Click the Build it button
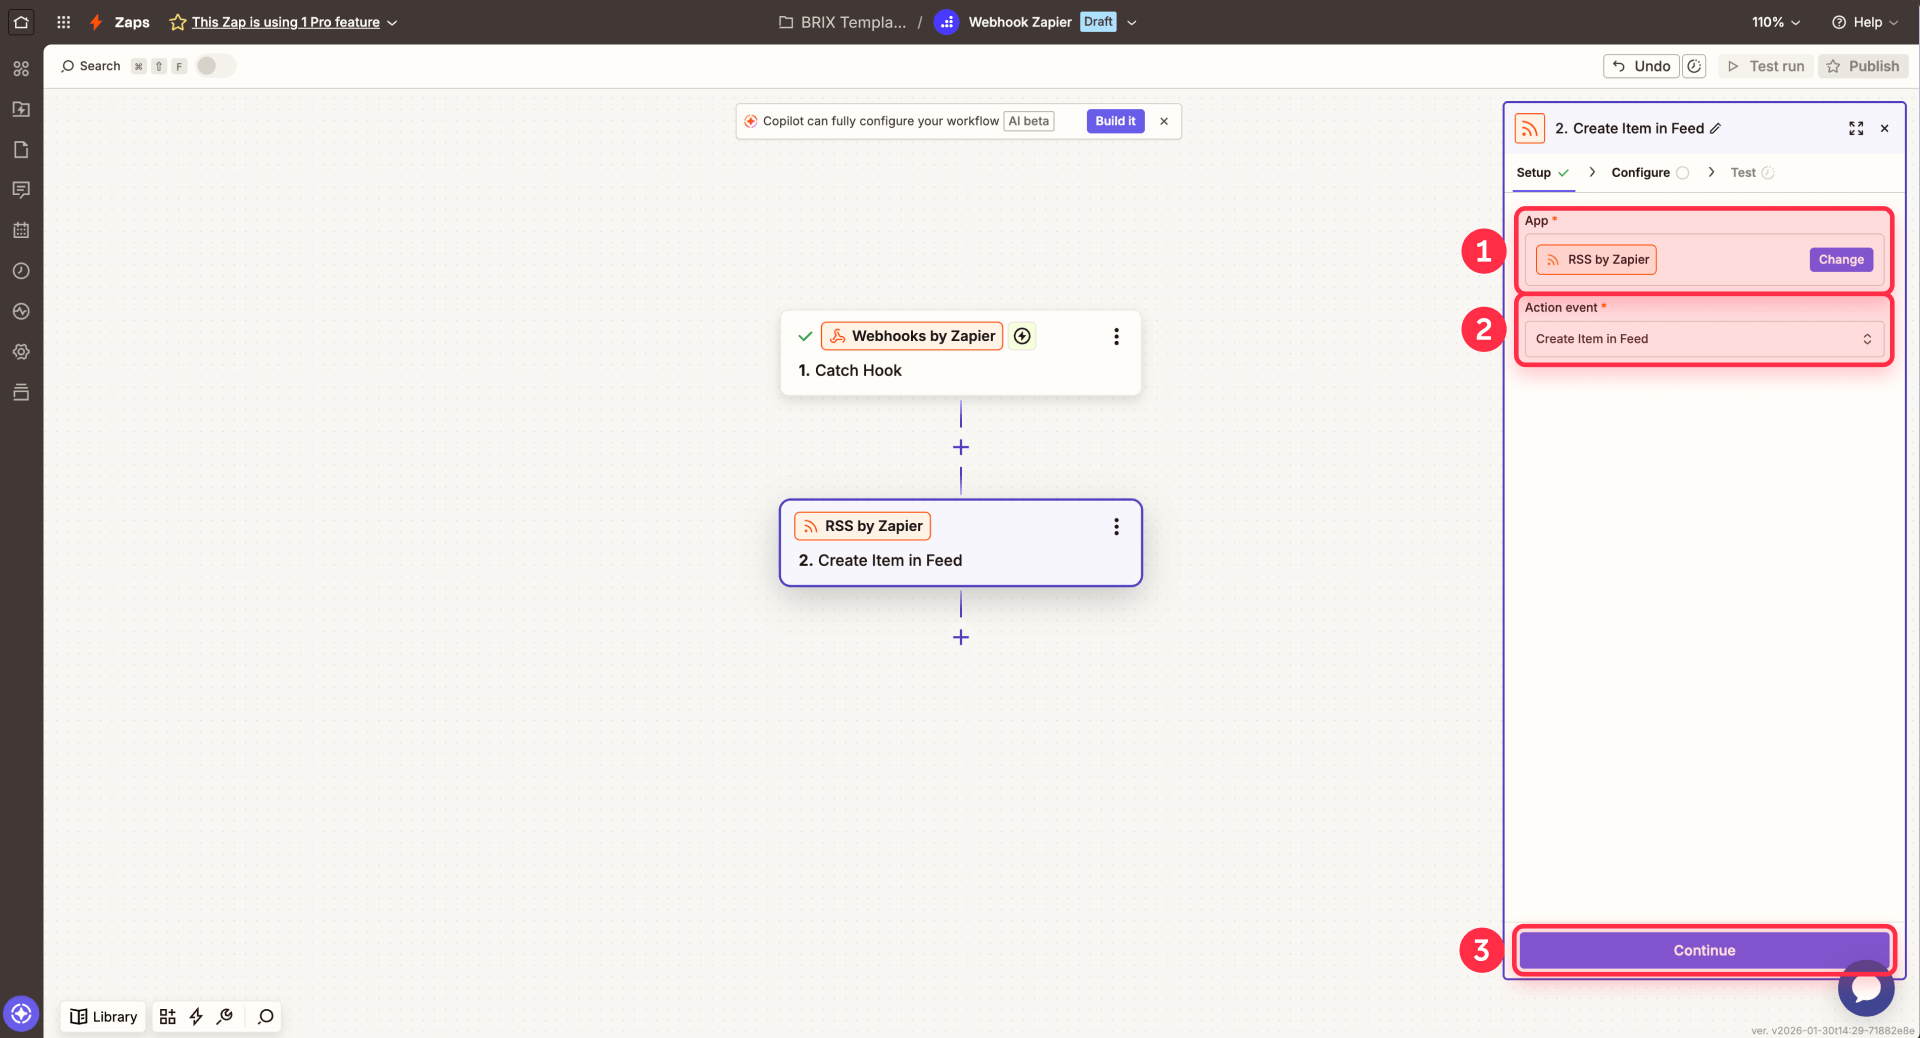Screen dimensions: 1920x1038 pos(1115,121)
